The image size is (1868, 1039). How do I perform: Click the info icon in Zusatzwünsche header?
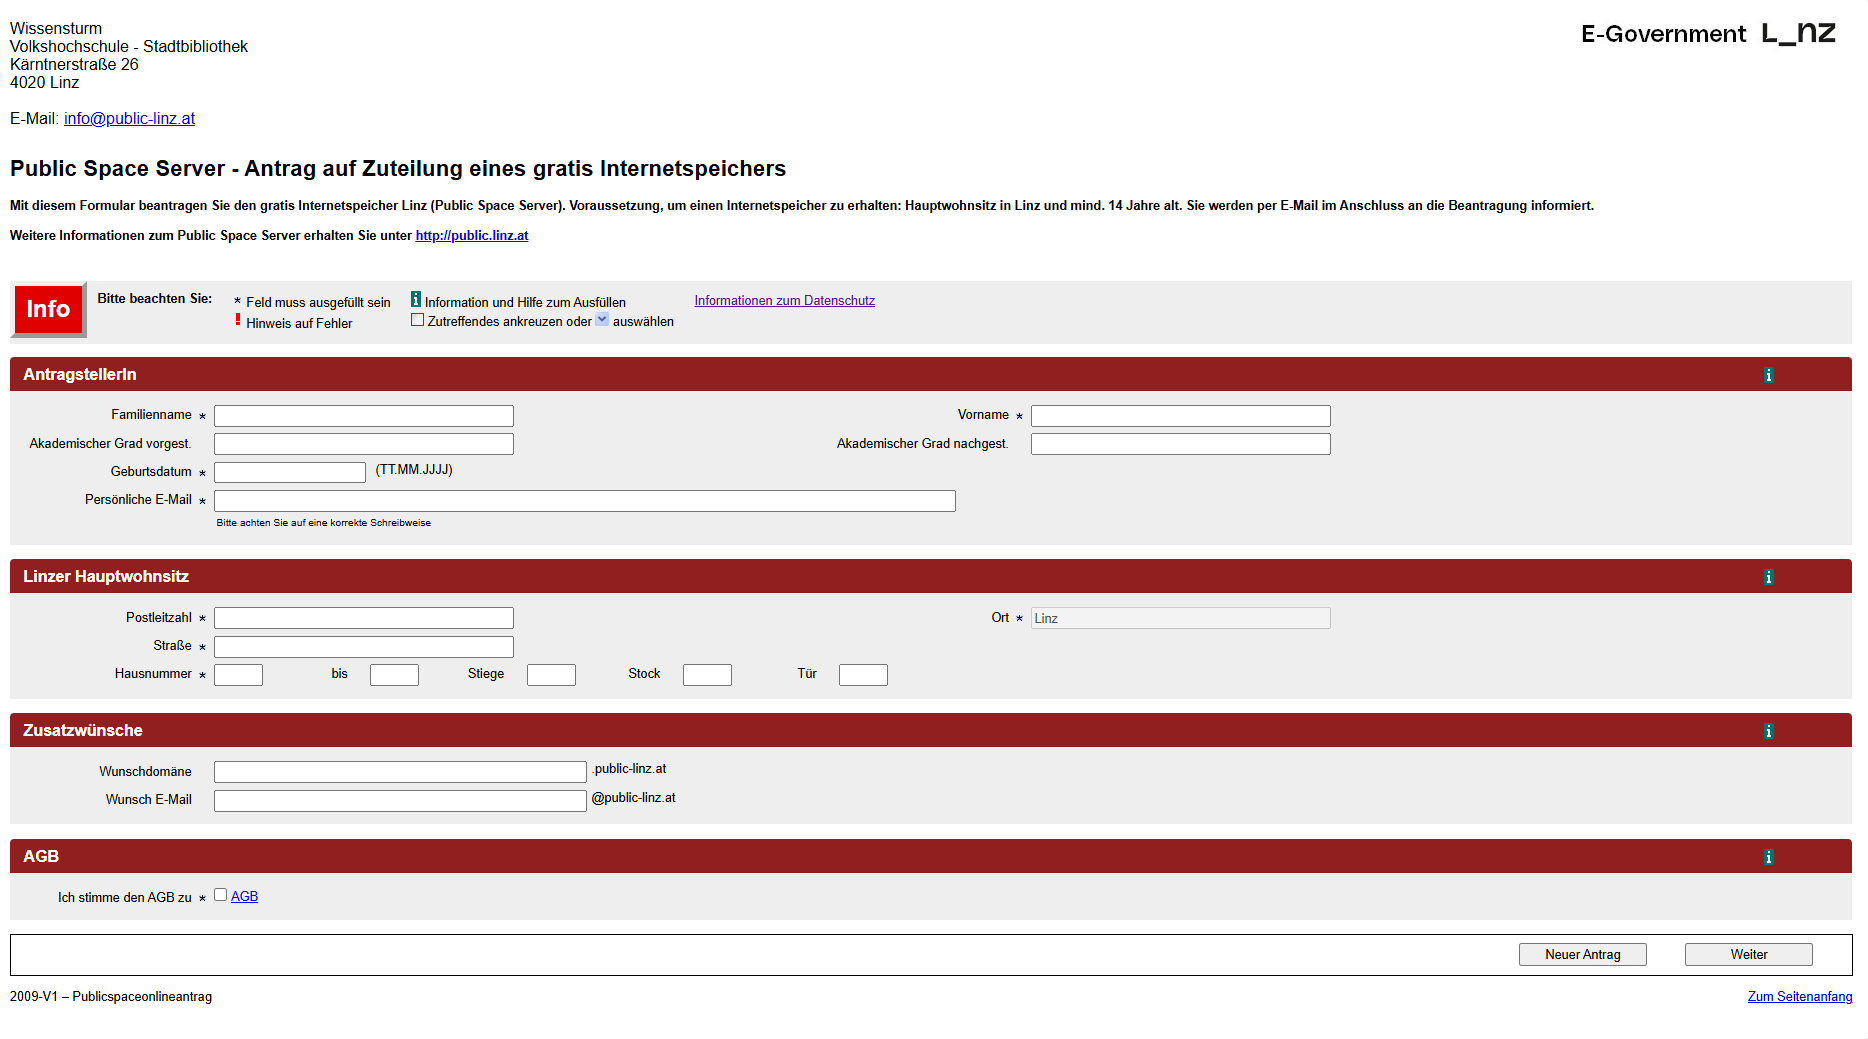point(1768,731)
